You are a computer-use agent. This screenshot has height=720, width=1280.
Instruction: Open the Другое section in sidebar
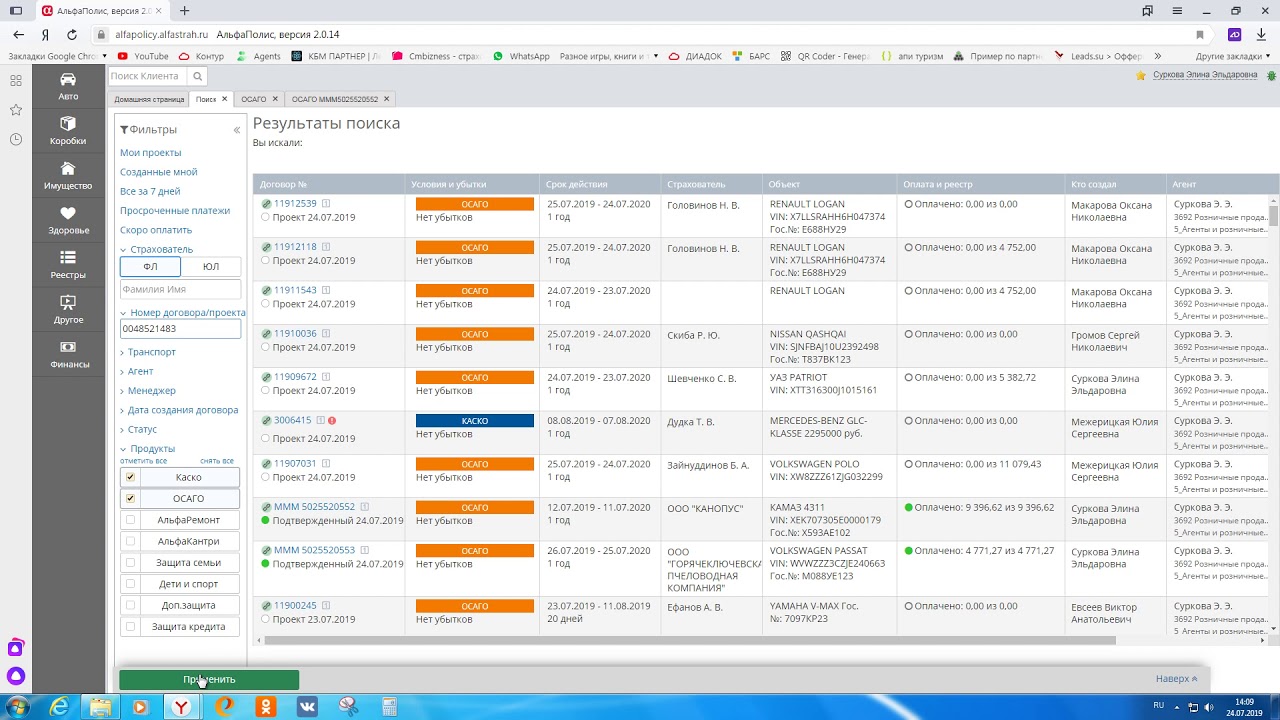click(67, 309)
